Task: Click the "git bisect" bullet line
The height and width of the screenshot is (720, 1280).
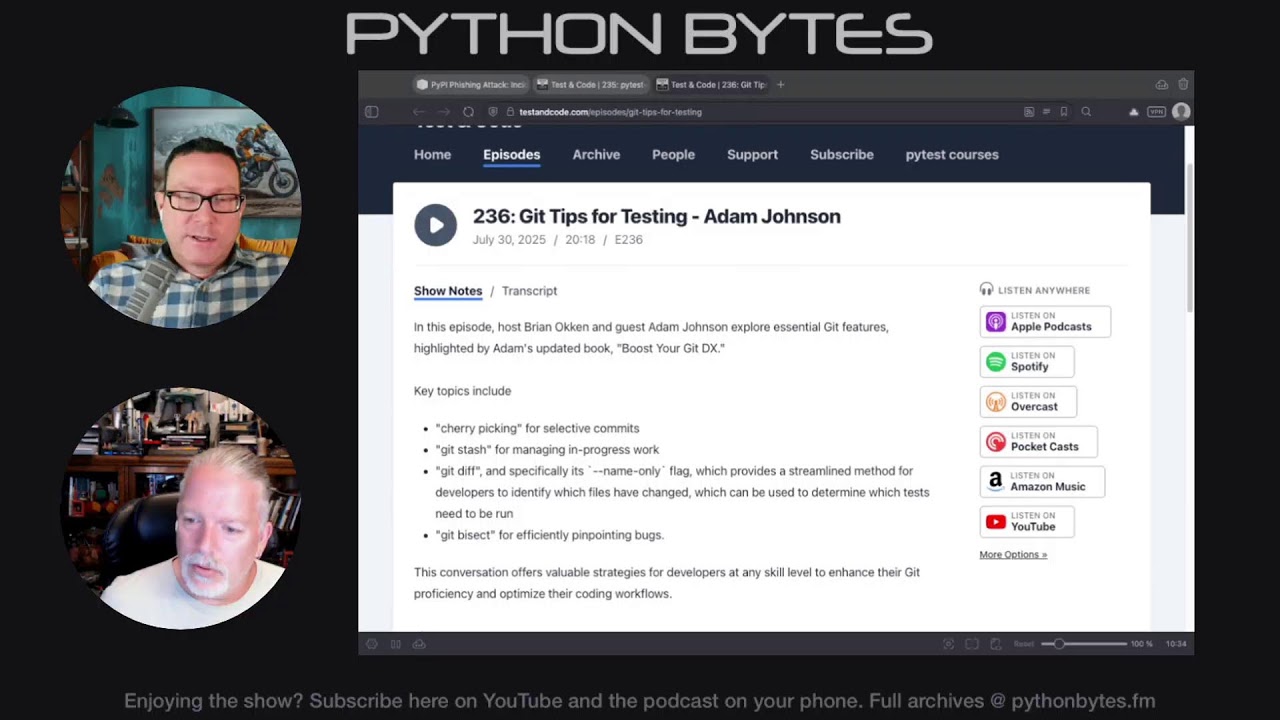Action: coord(549,535)
